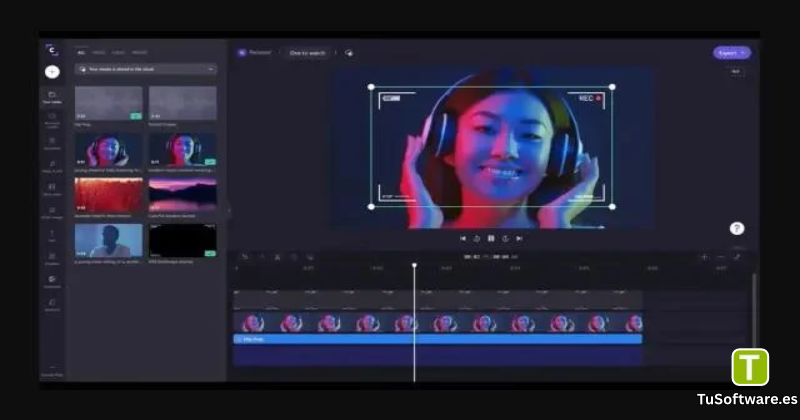The image size is (800, 420).
Task: Duplicate the selected timeline clip
Action: point(310,257)
